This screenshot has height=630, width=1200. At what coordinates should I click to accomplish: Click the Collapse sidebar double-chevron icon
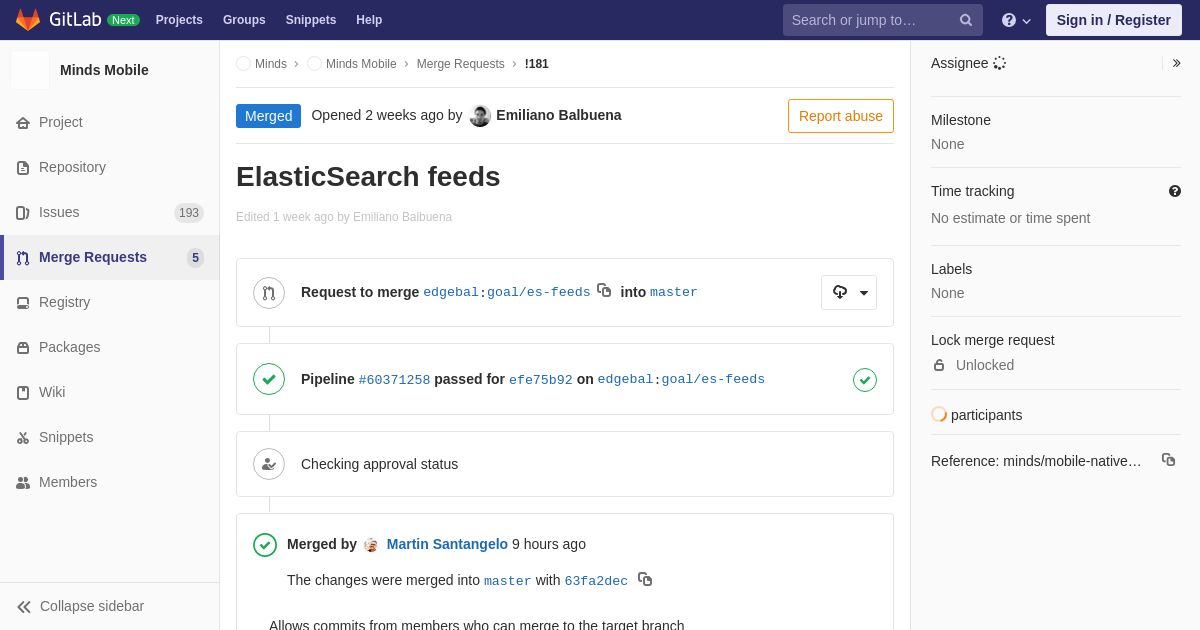click(x=24, y=607)
